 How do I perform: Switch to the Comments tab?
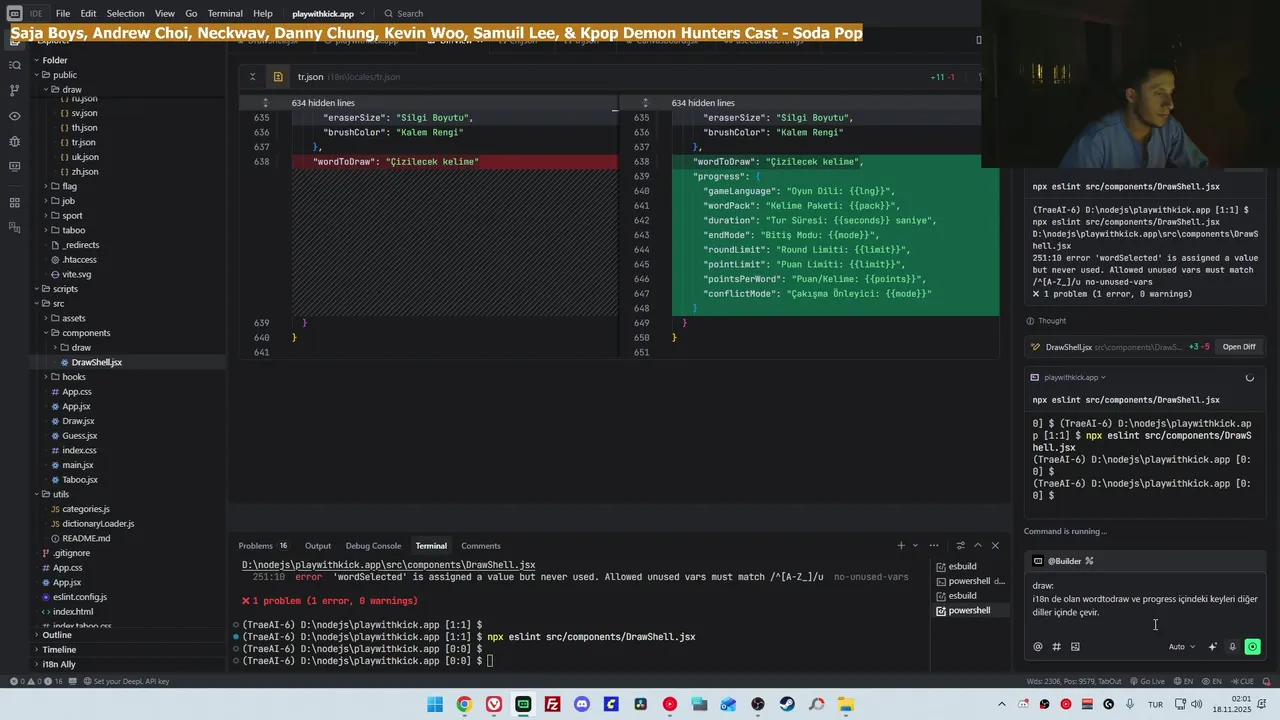[481, 546]
